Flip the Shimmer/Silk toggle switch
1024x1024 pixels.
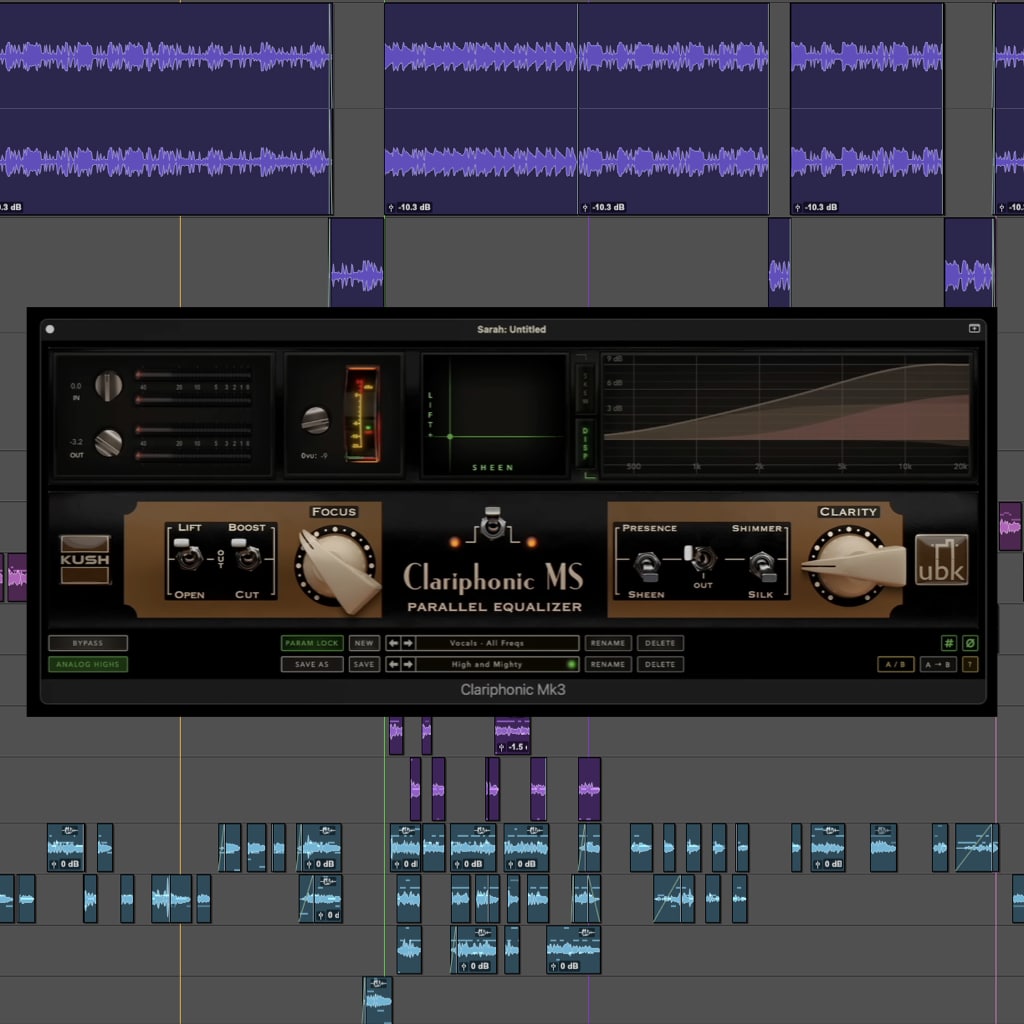pos(762,565)
